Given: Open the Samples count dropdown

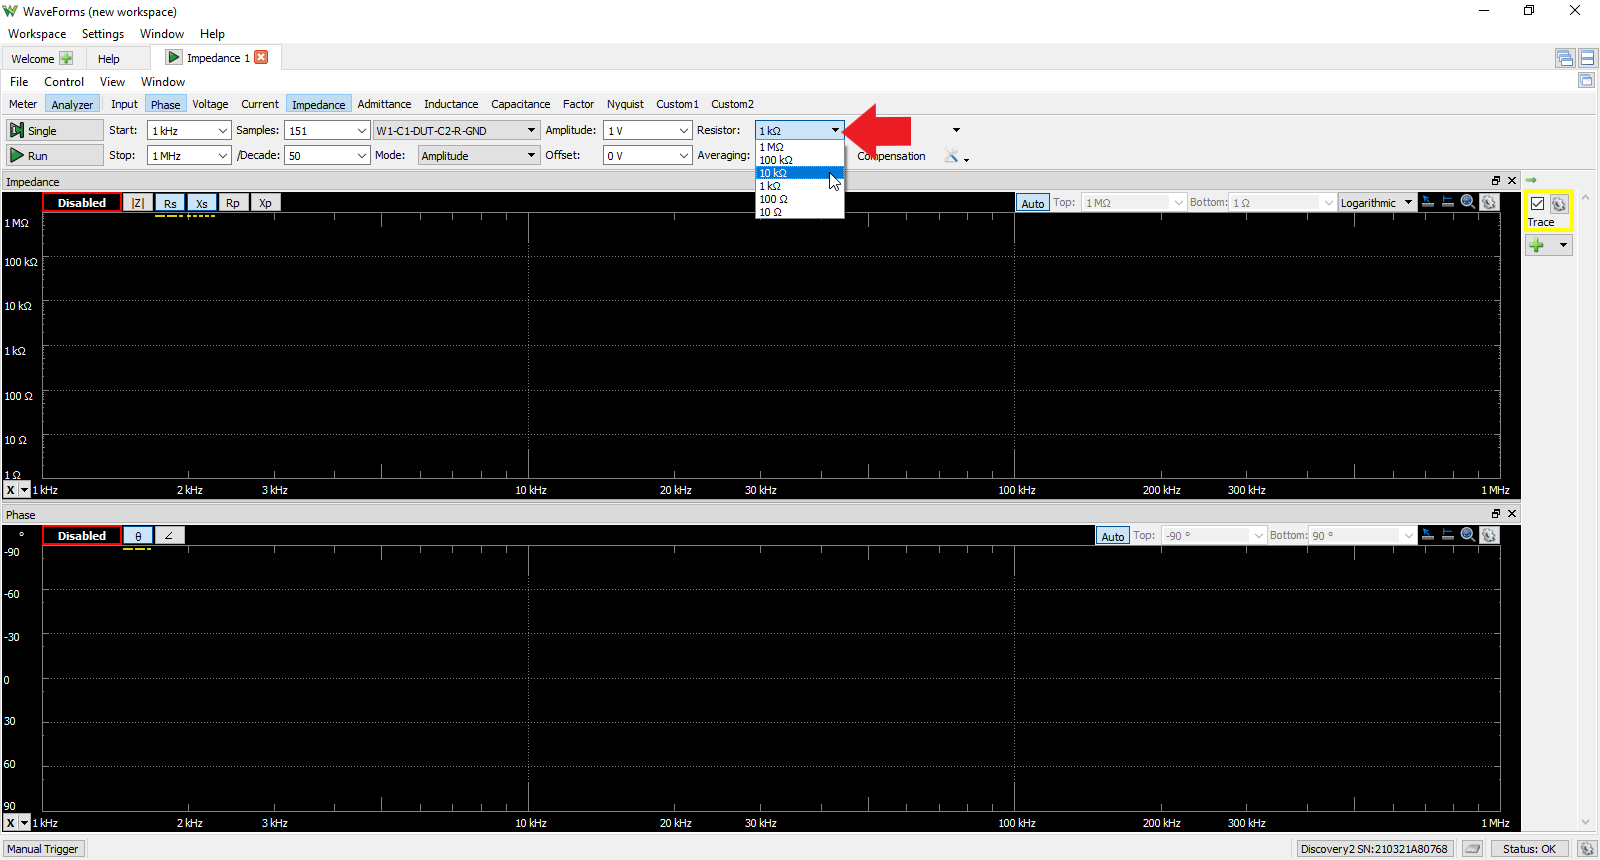Looking at the screenshot, I should click(361, 131).
